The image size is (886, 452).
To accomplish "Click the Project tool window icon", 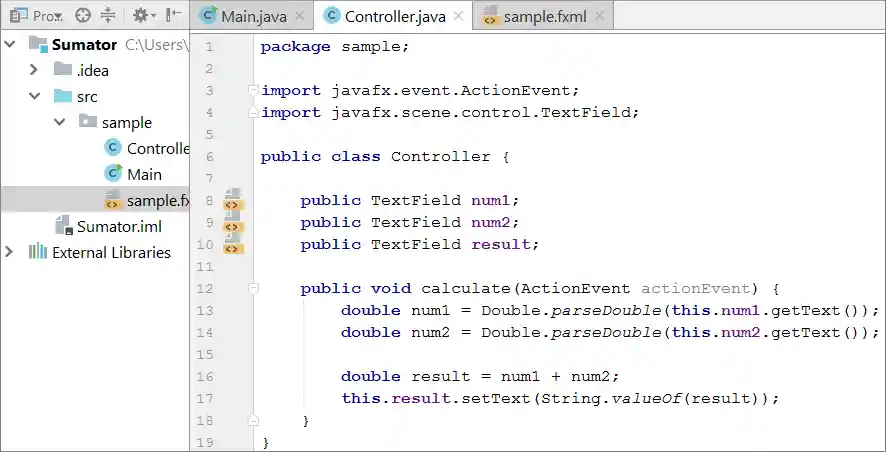I will tap(19, 16).
